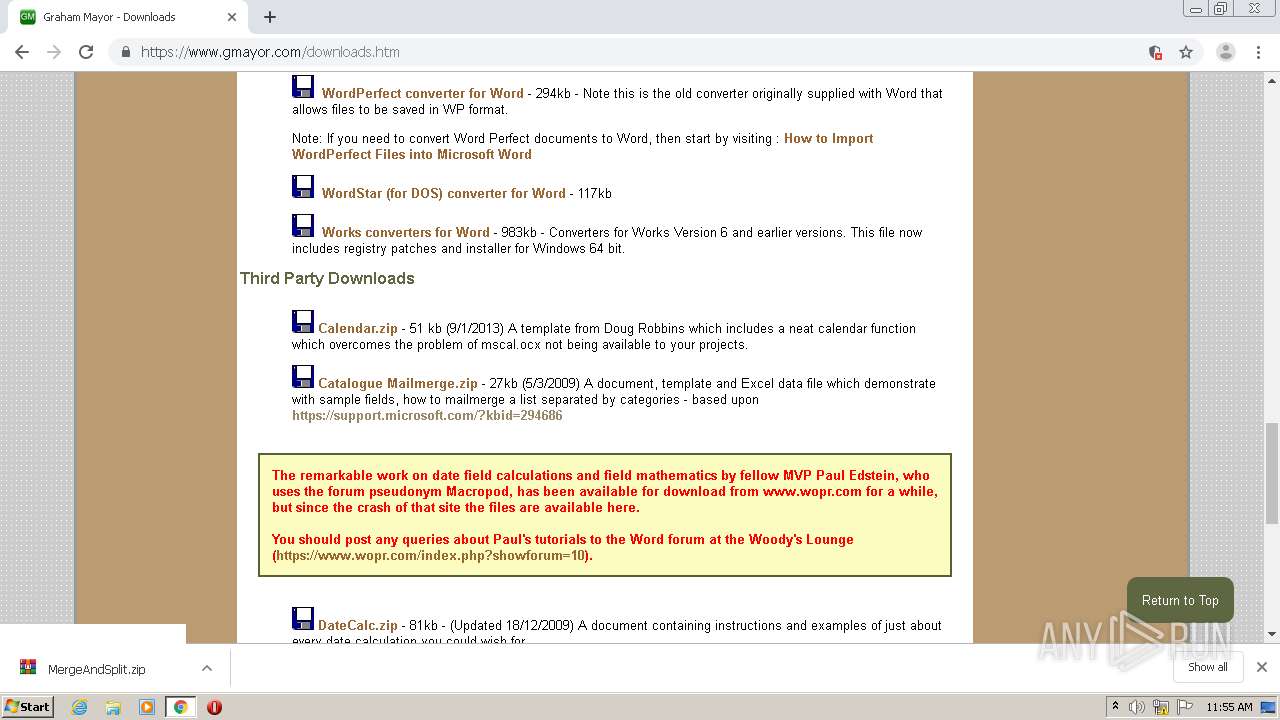Show hidden system tray icons
The width and height of the screenshot is (1280, 720).
[x=1115, y=707]
